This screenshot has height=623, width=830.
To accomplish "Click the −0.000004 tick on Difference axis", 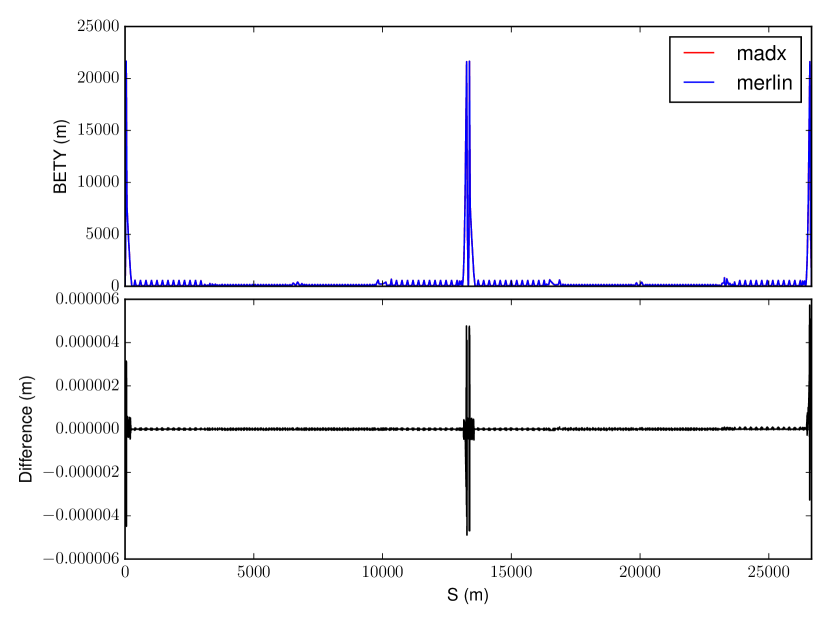I will 82,515.
